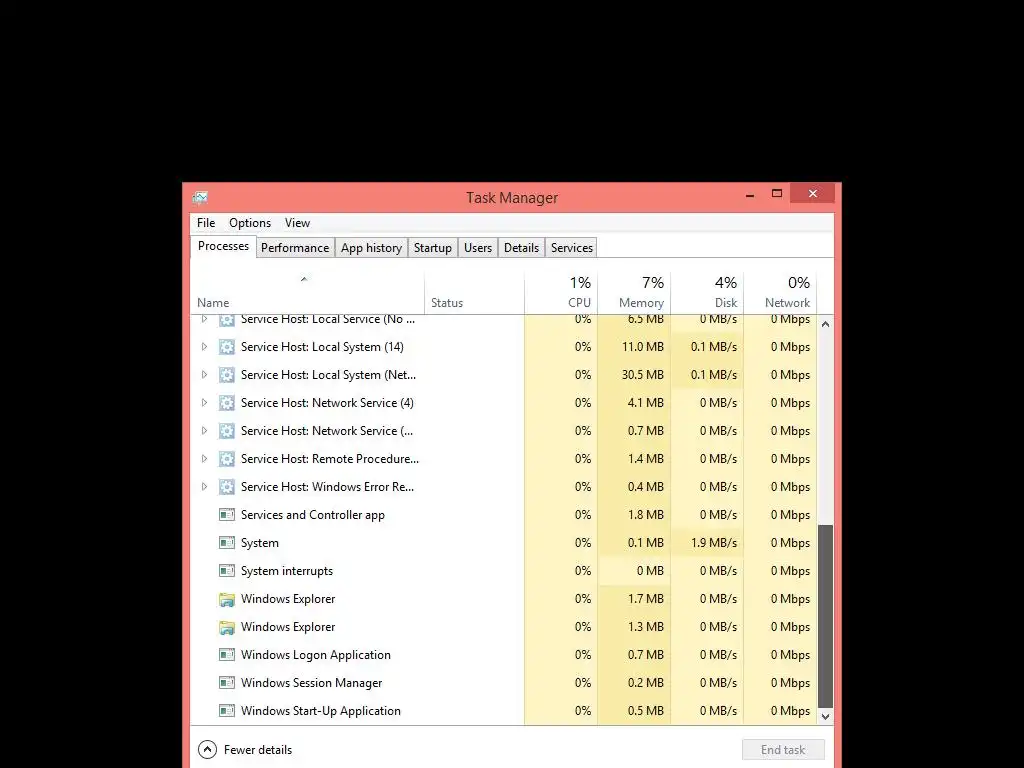Go to the Users tab

[x=477, y=248]
